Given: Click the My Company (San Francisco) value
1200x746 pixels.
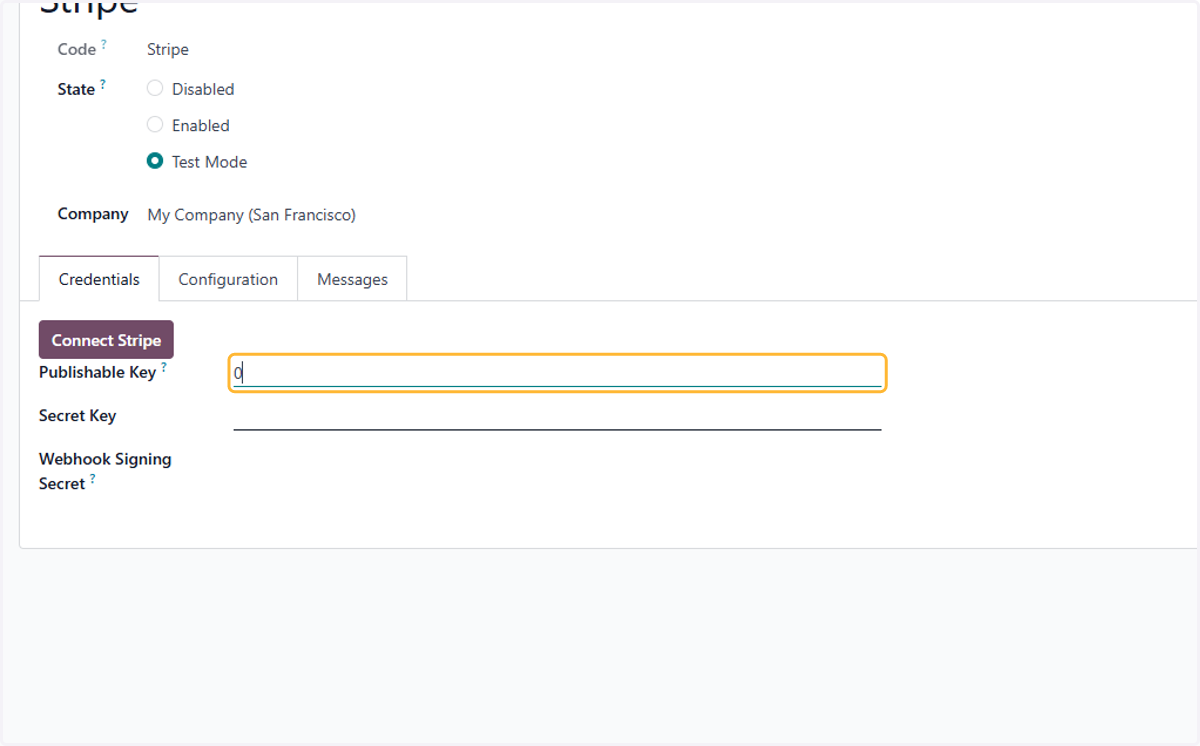Looking at the screenshot, I should point(251,214).
